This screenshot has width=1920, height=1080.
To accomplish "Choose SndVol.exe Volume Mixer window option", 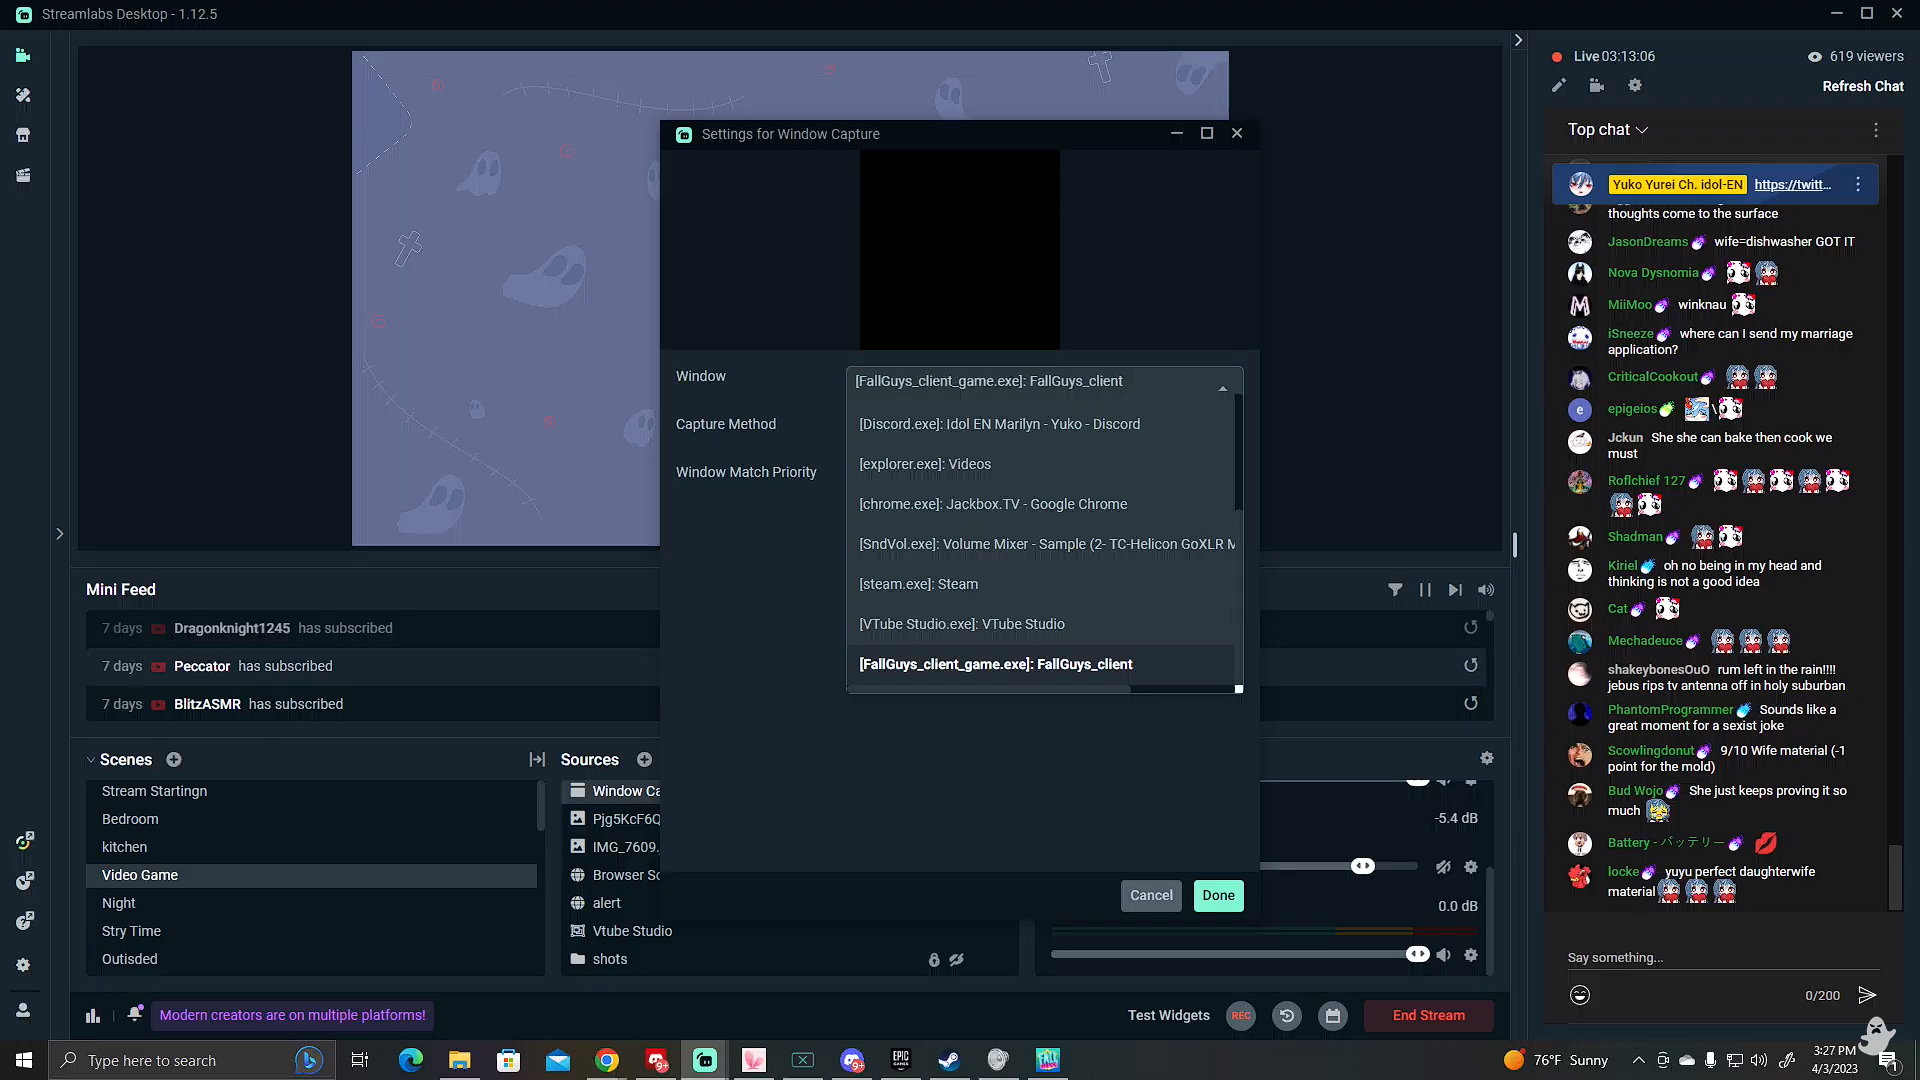I will click(1040, 544).
